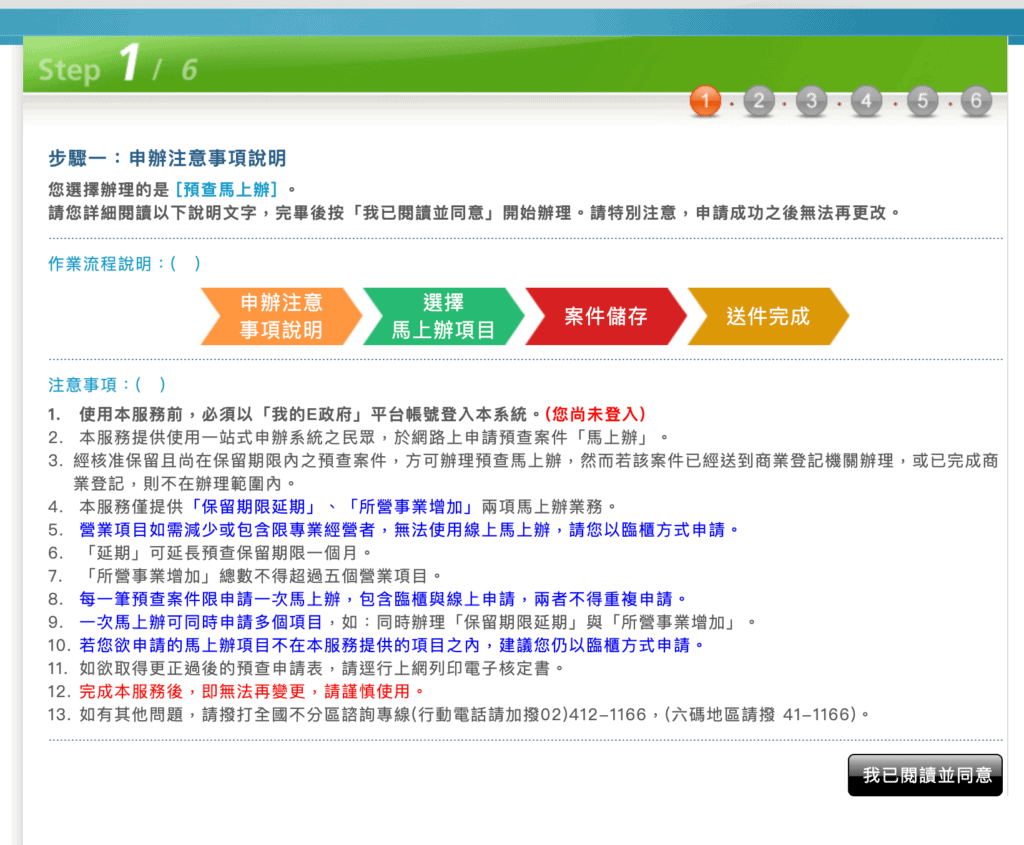Click the 我已閱讀並同意 button
Image resolution: width=1024 pixels, height=845 pixels.
[925, 775]
